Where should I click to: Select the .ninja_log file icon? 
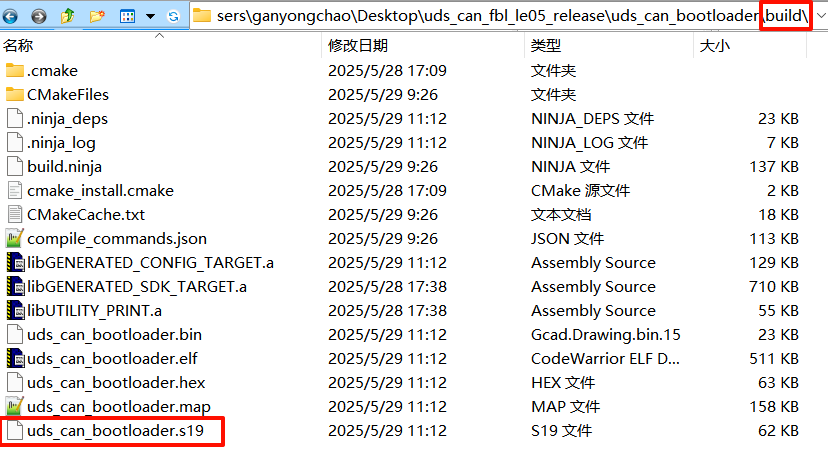click(x=15, y=143)
